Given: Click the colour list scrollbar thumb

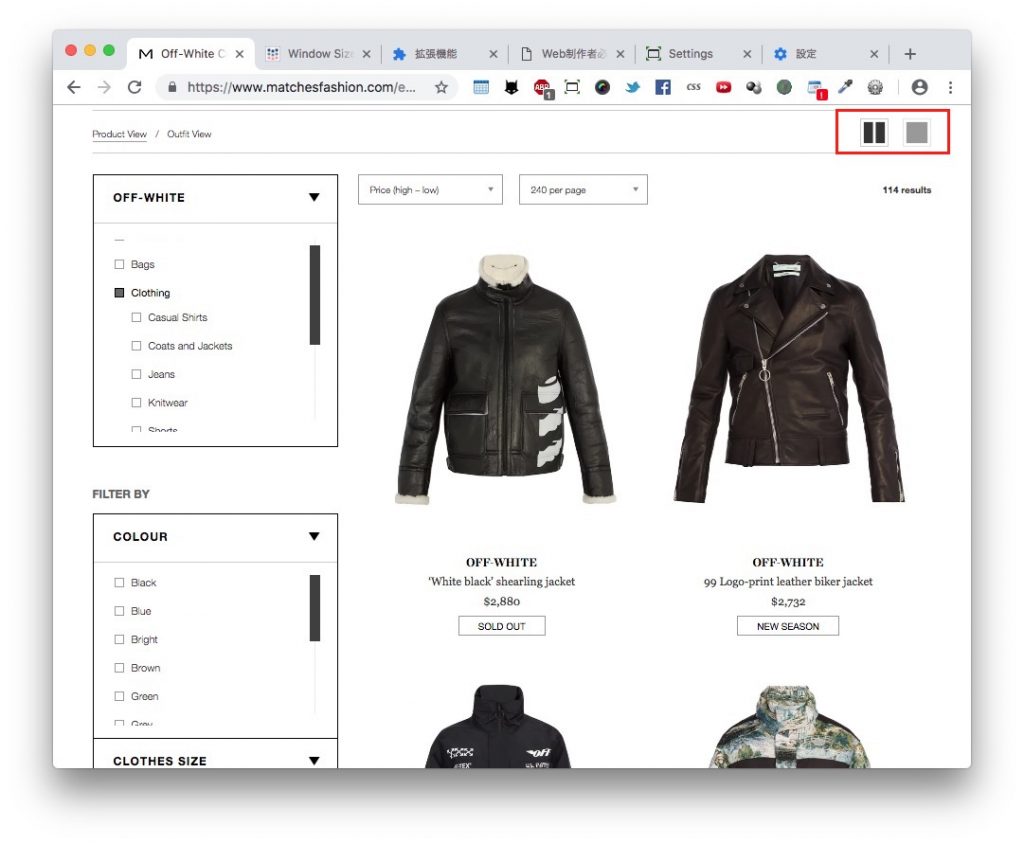Looking at the screenshot, I should tap(315, 608).
